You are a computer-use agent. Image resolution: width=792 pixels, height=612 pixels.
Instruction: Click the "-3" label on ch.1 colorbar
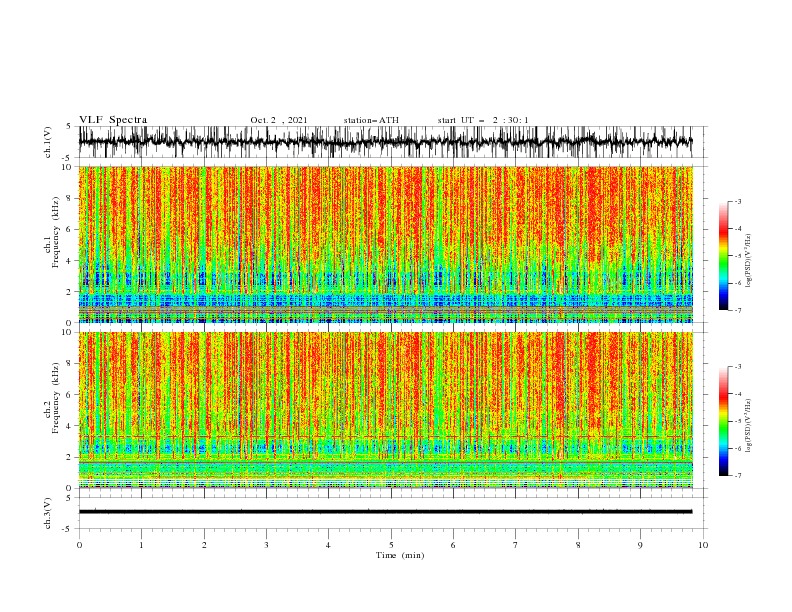pos(737,201)
